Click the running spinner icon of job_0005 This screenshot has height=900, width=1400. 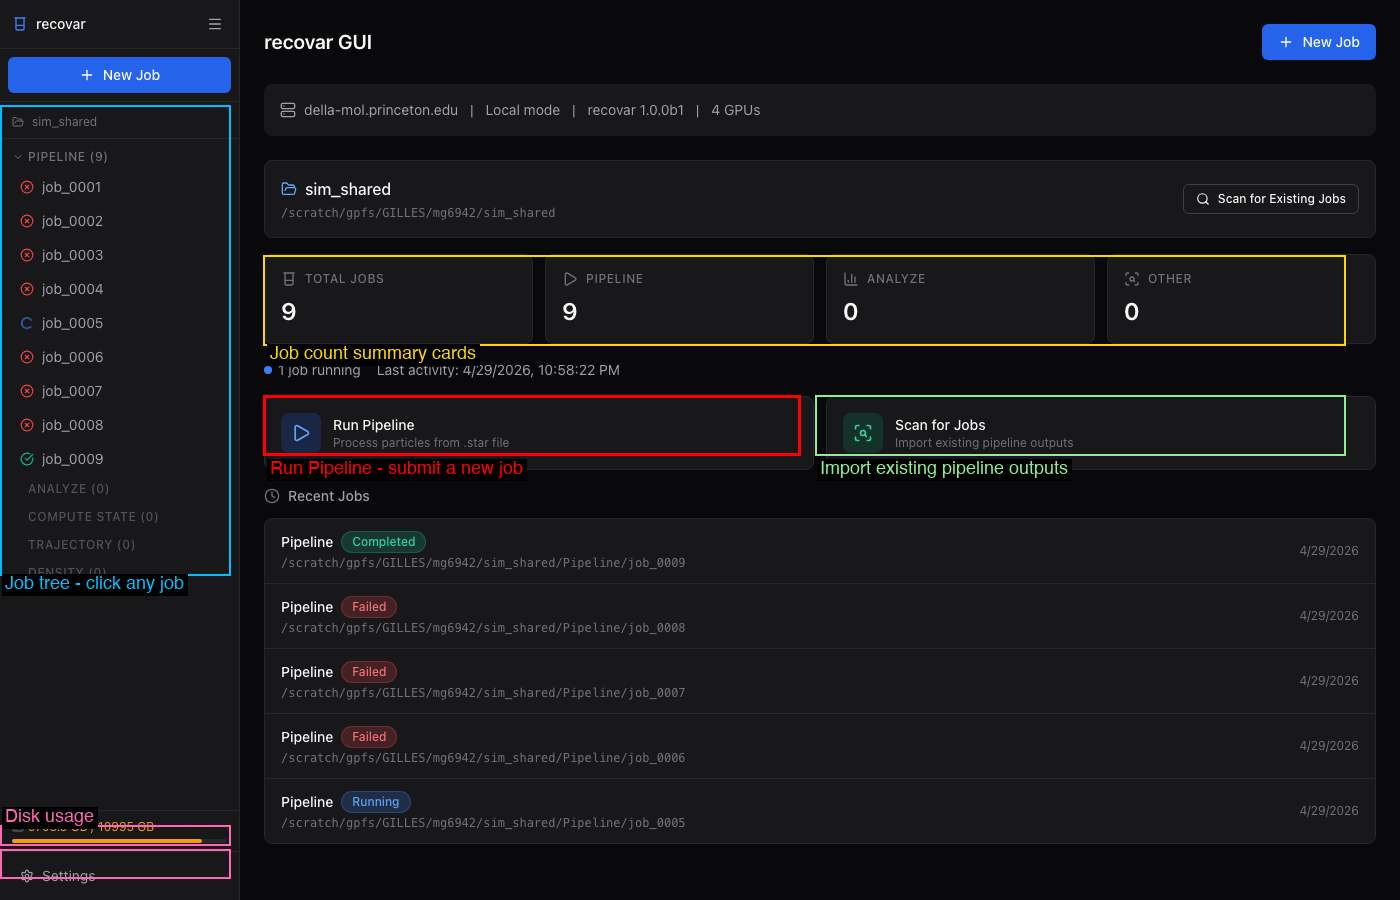pyautogui.click(x=27, y=323)
